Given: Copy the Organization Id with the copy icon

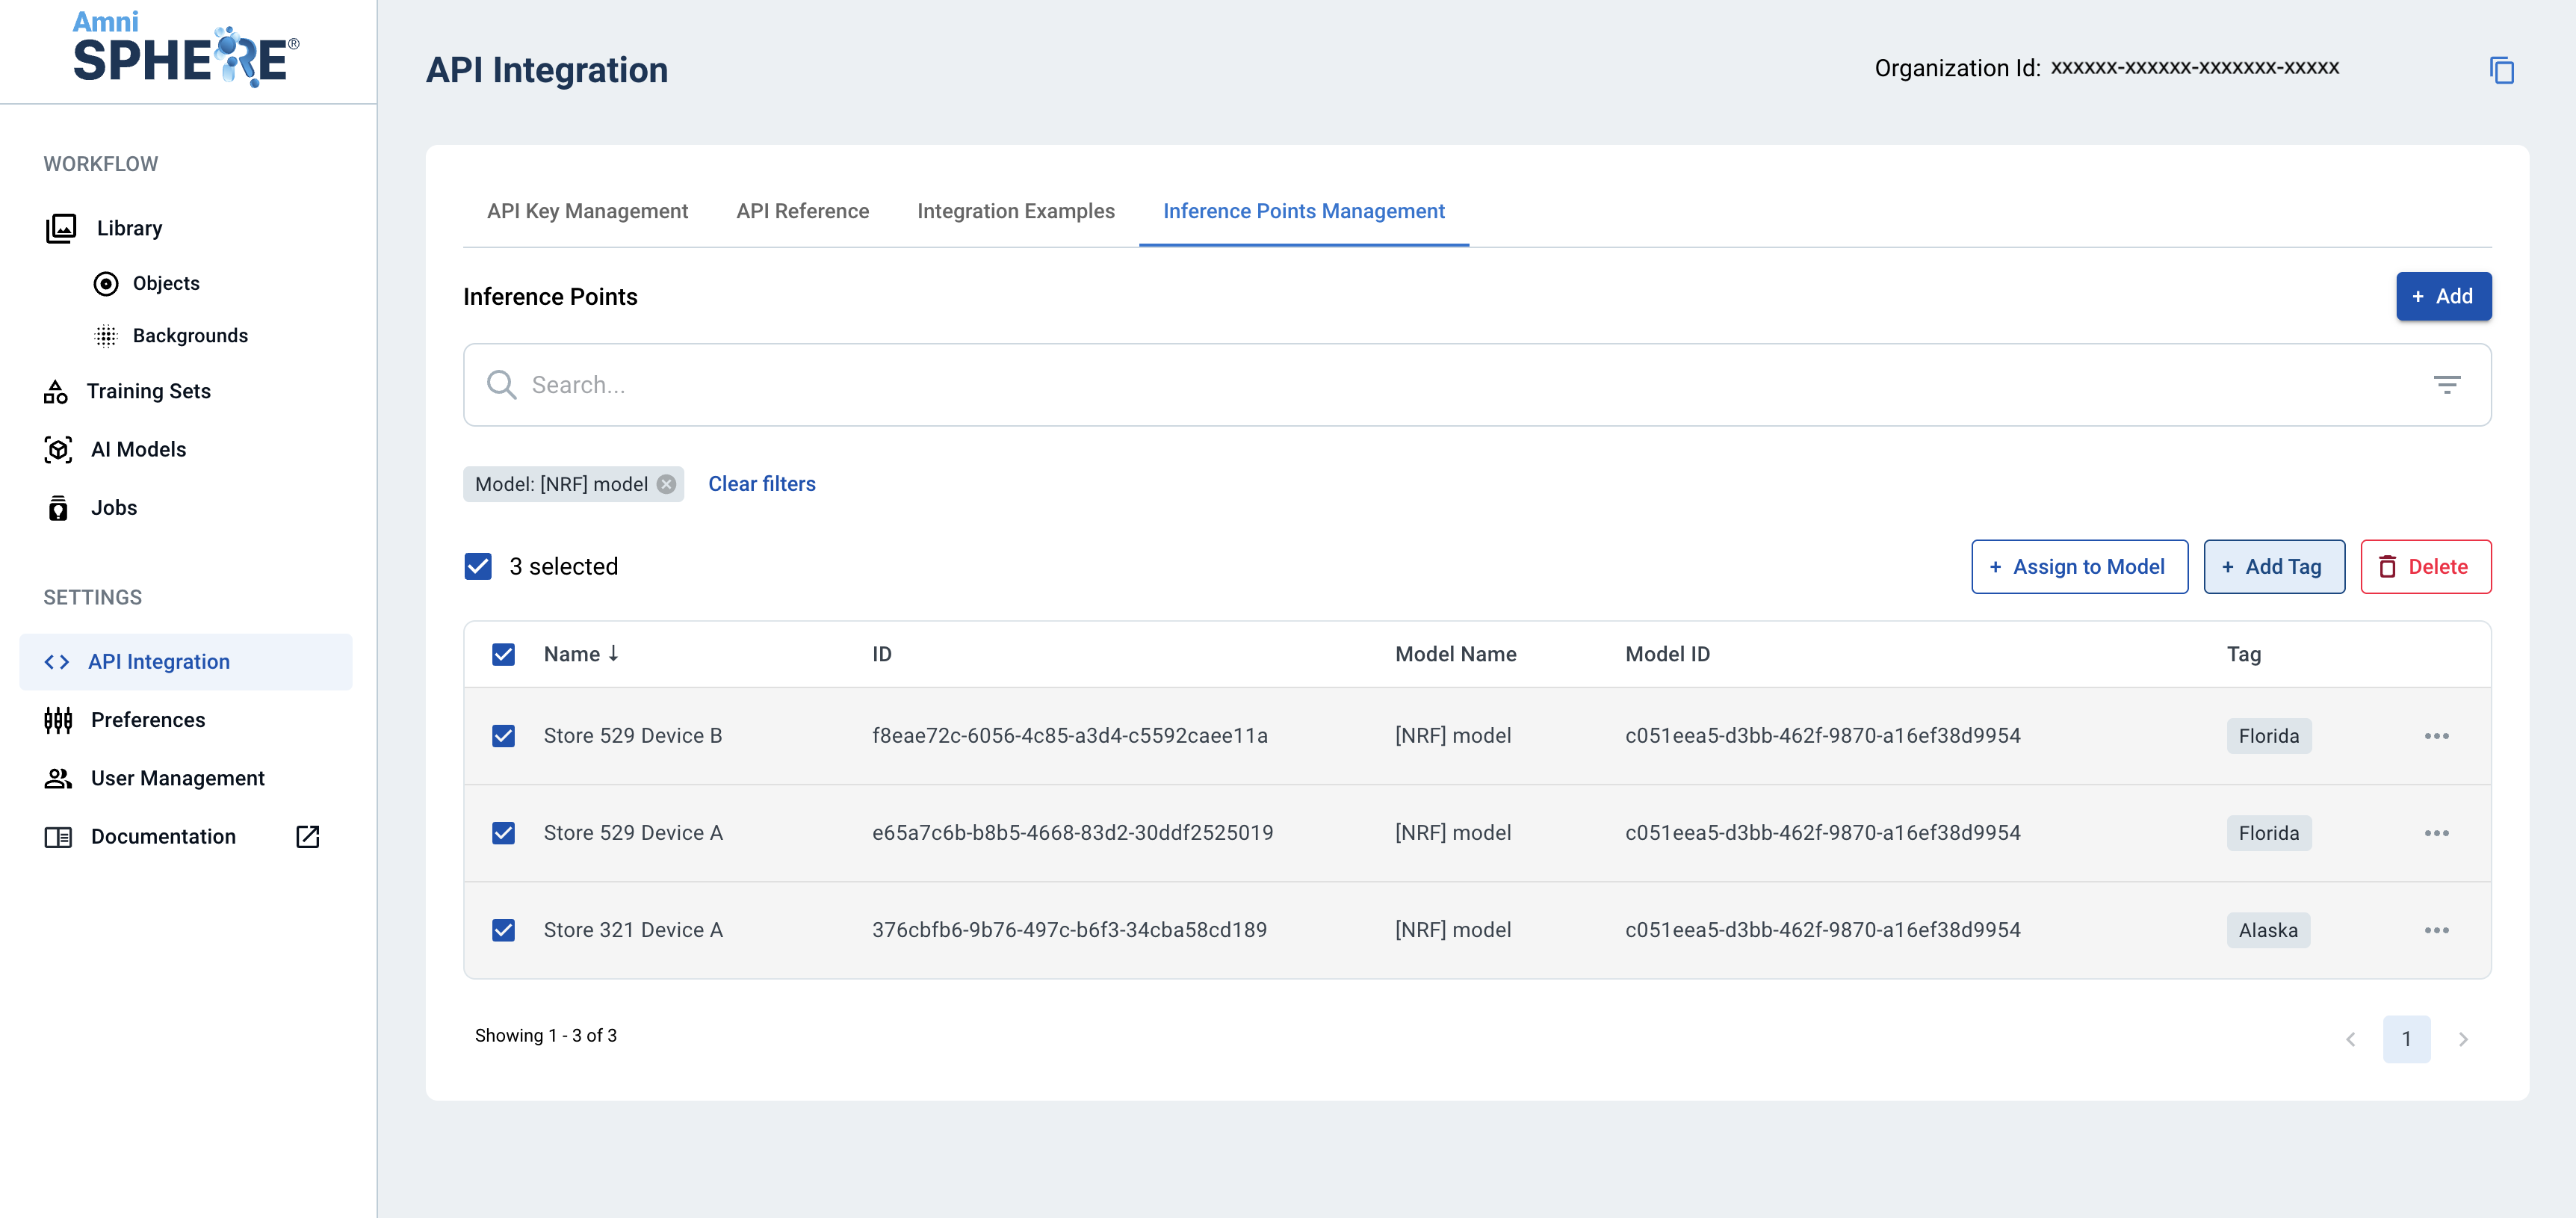Looking at the screenshot, I should 2501,70.
